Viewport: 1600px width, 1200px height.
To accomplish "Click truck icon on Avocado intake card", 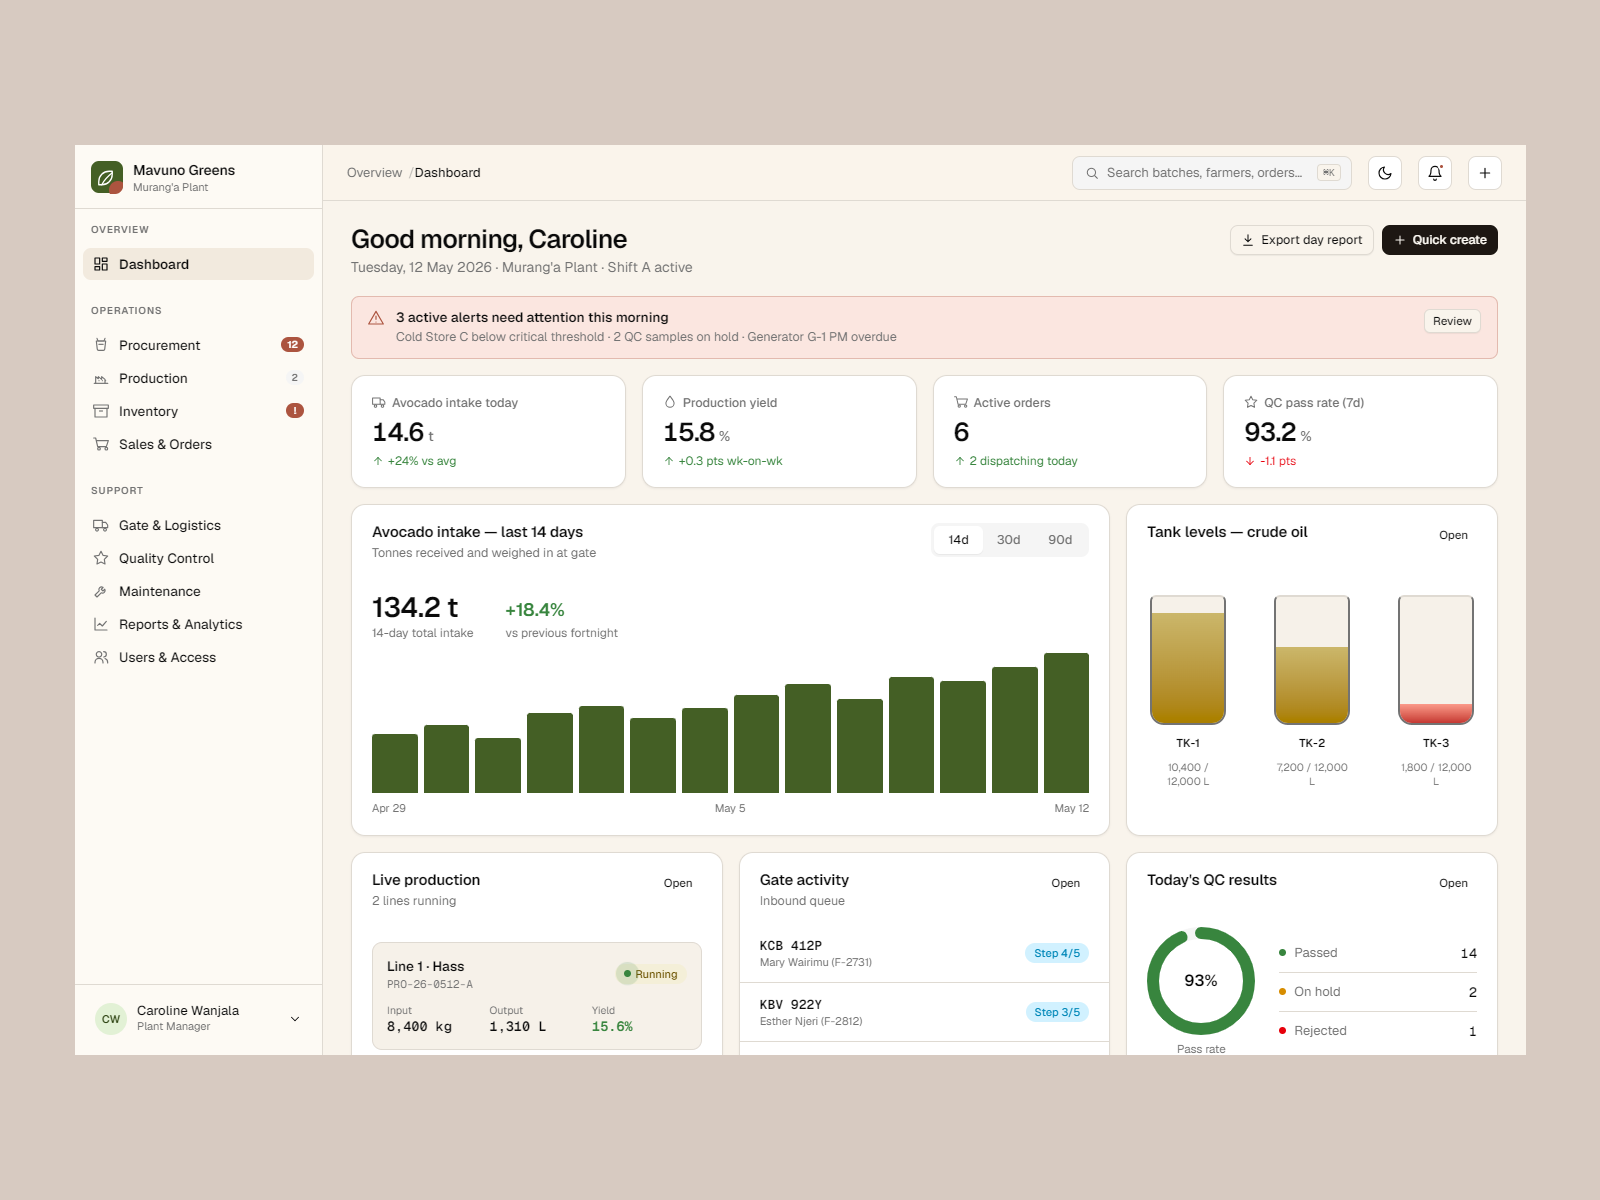I will coord(379,403).
